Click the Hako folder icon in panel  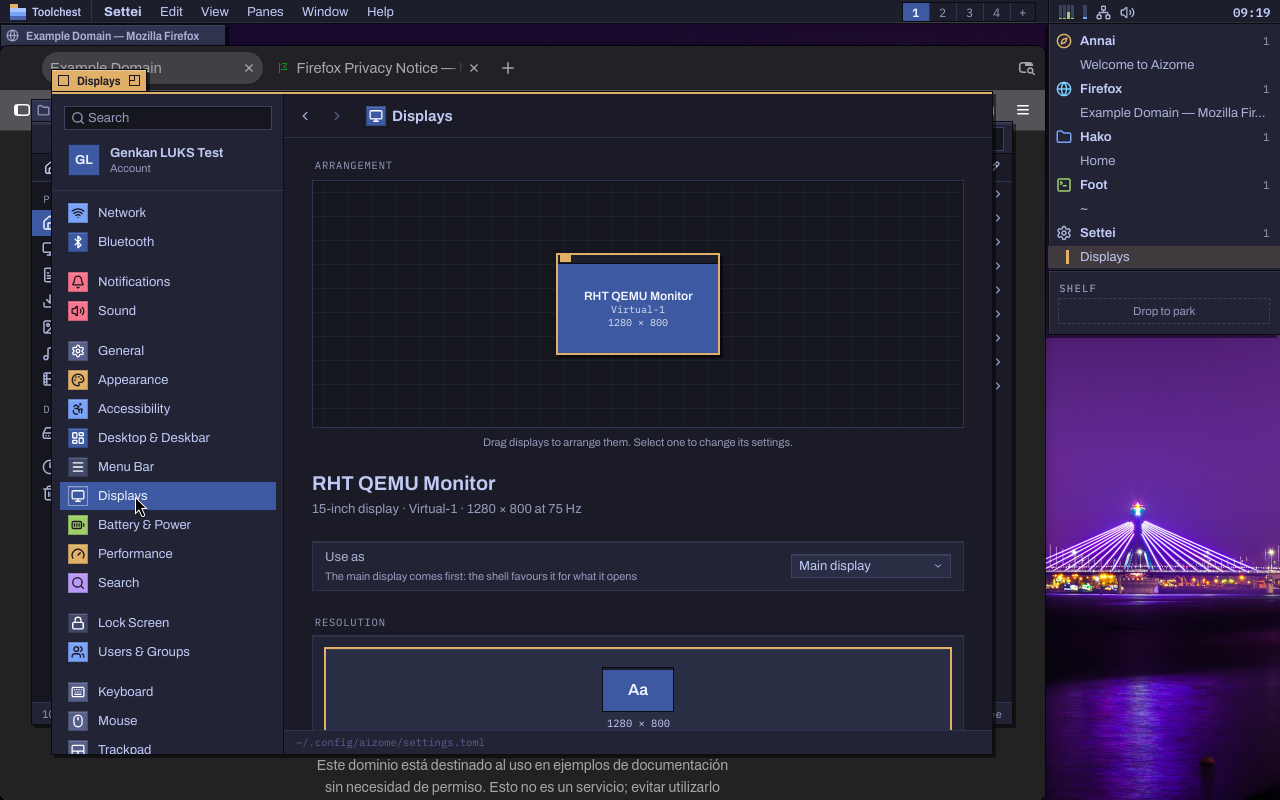[x=1064, y=137]
